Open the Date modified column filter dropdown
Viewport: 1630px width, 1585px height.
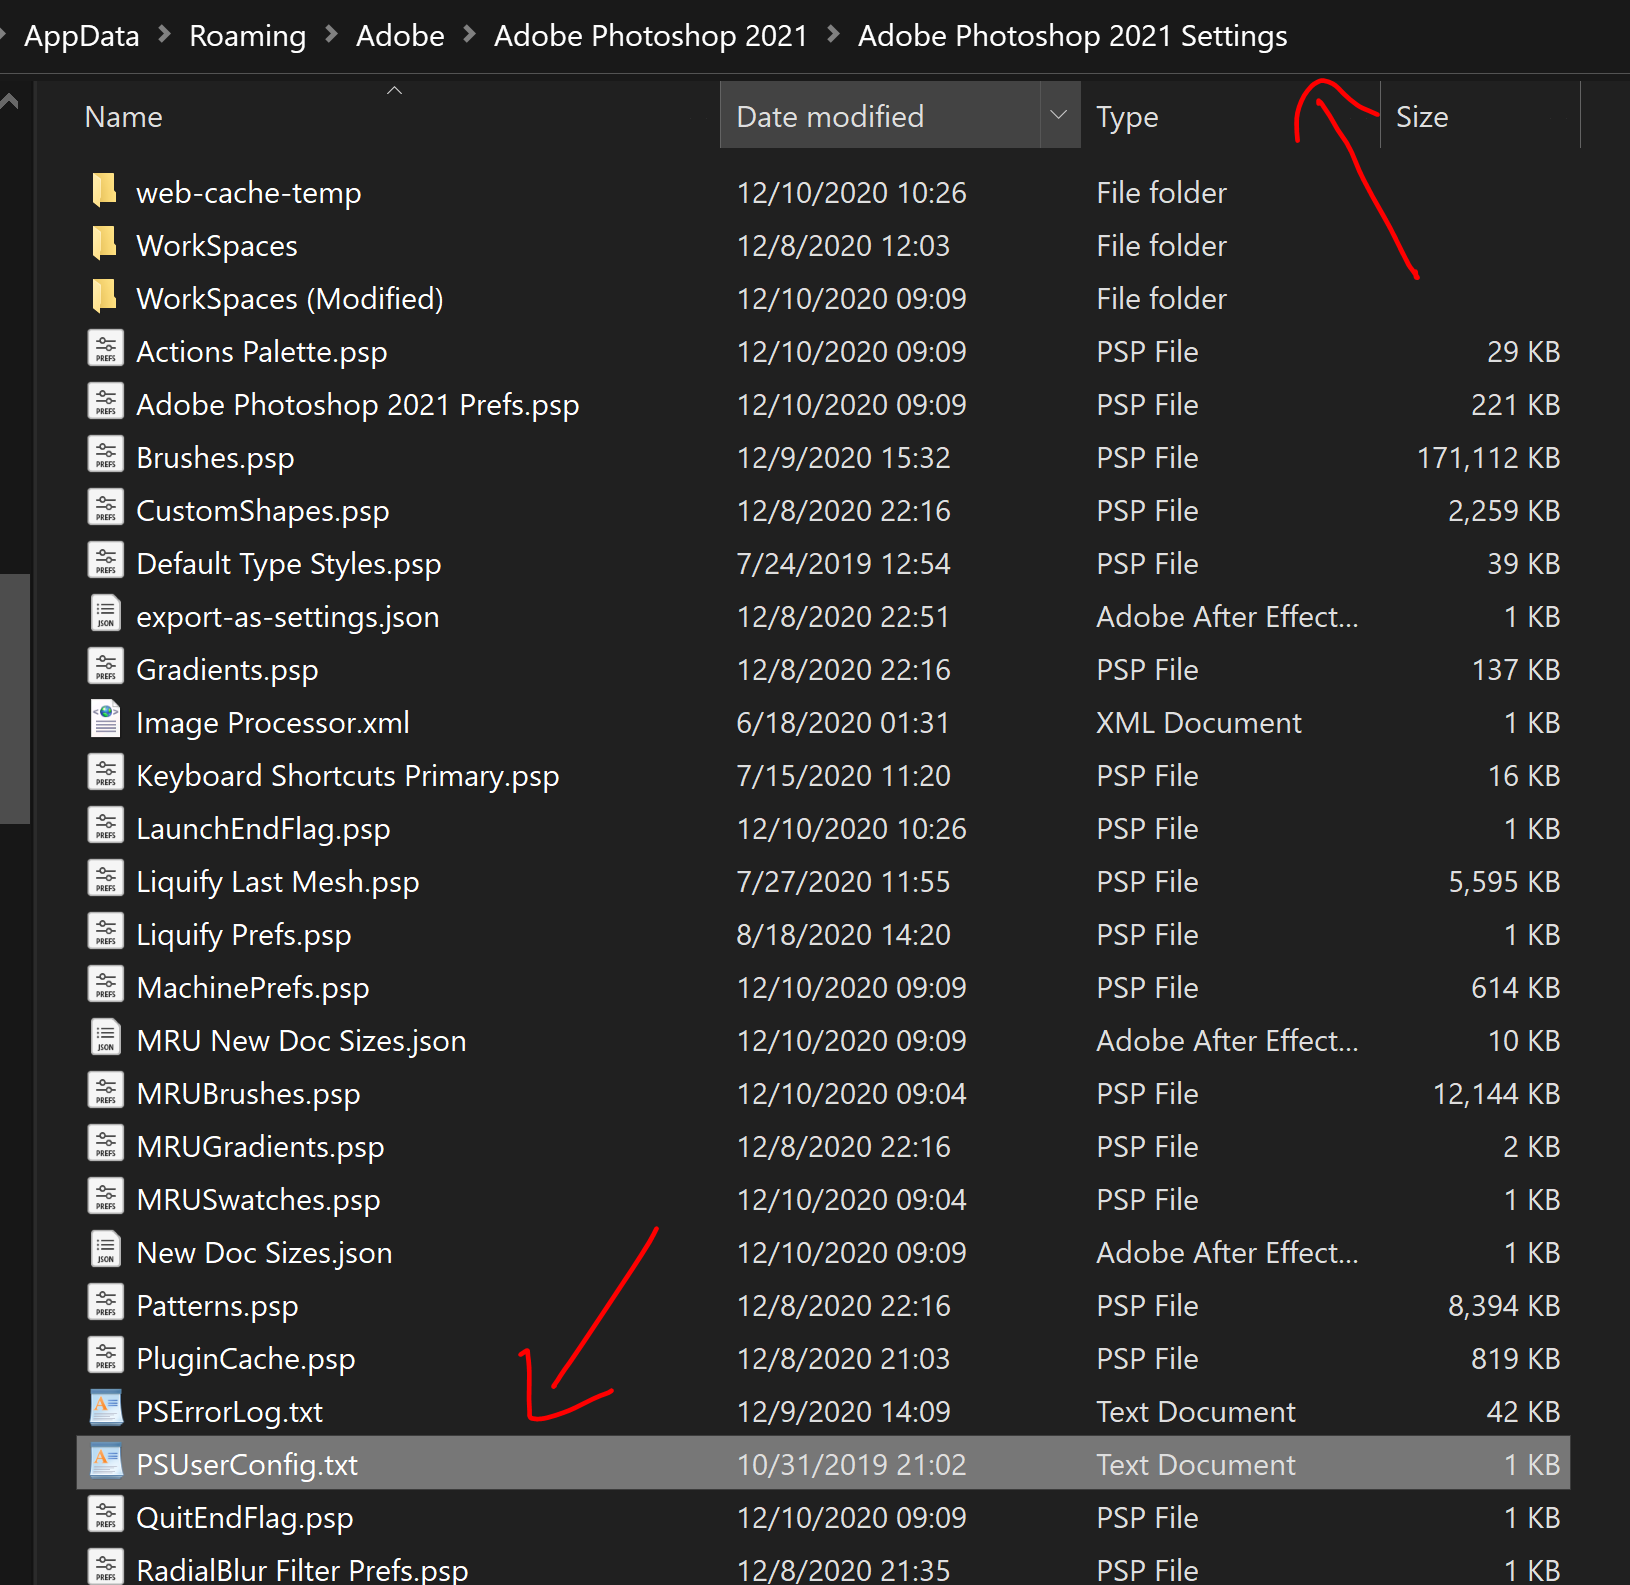pos(1059,115)
